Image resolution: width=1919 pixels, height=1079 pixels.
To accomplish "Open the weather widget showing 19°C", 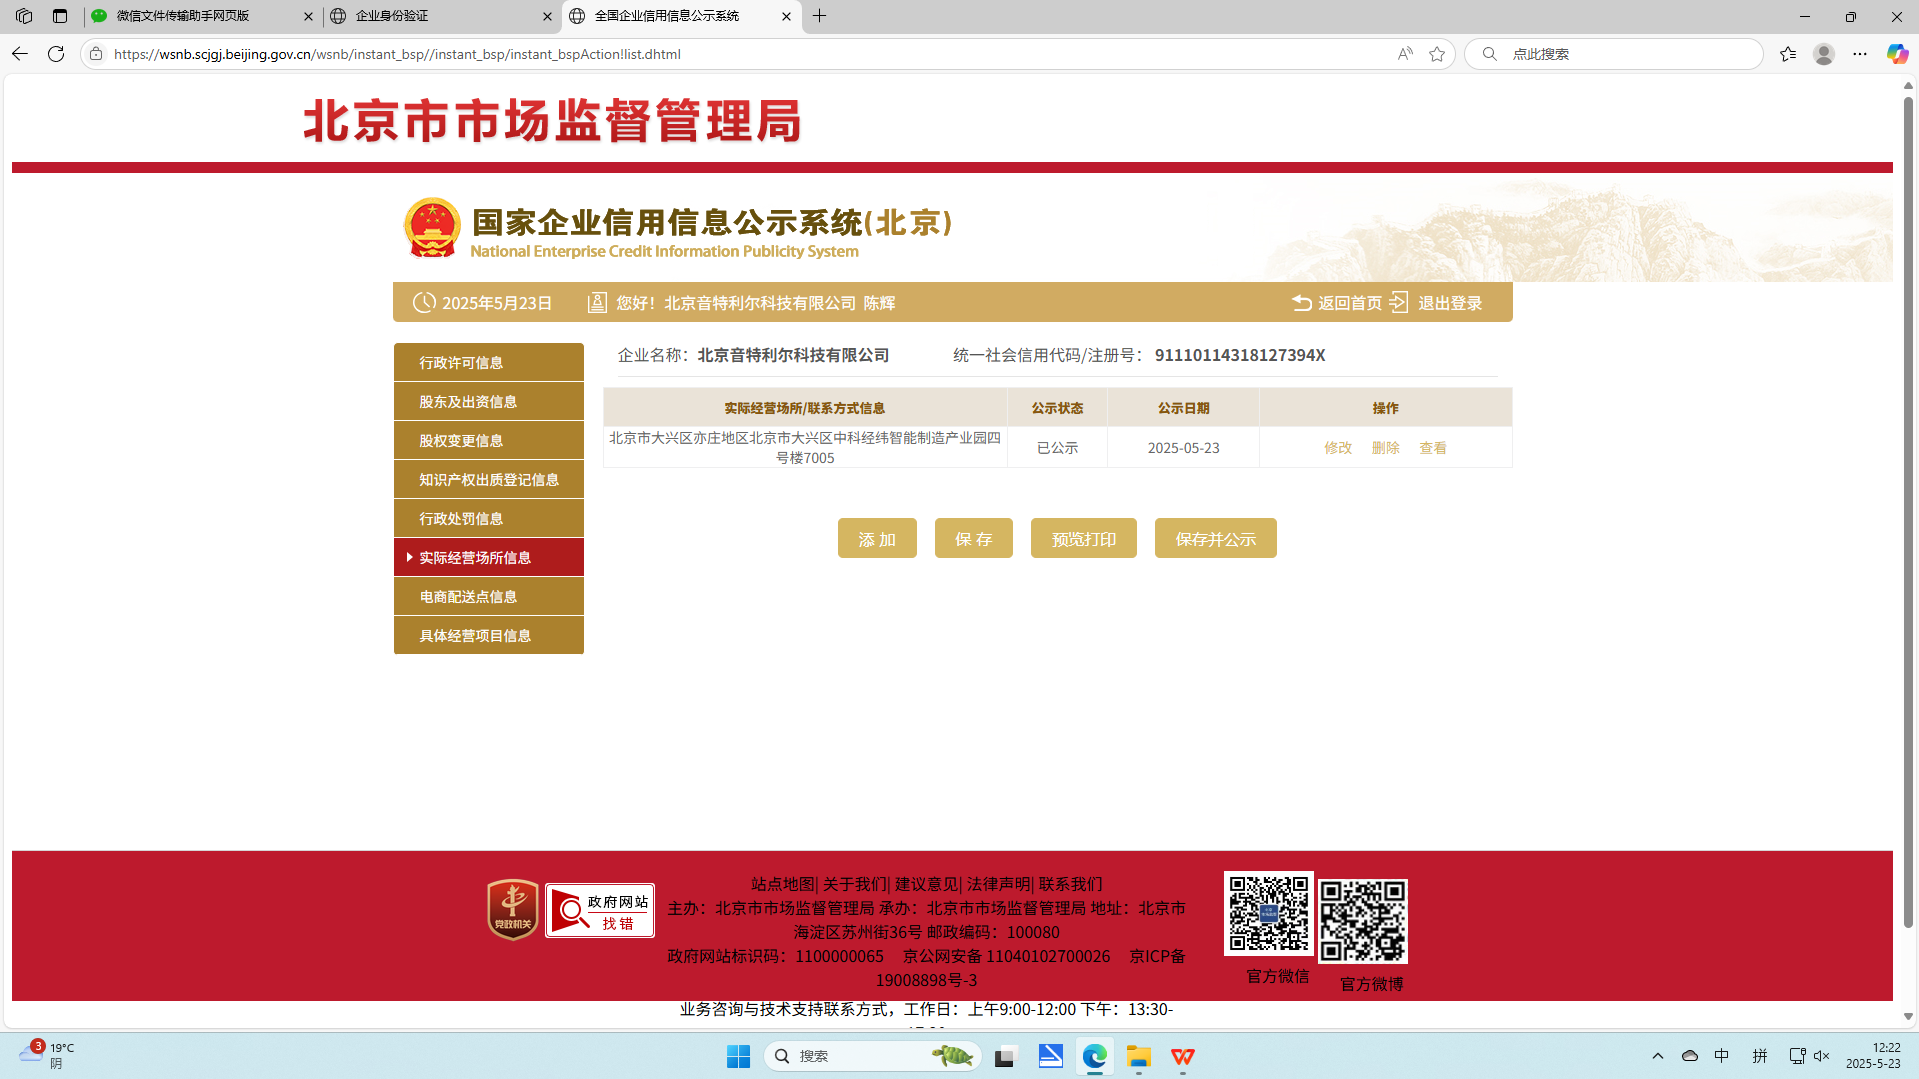I will tap(48, 1055).
